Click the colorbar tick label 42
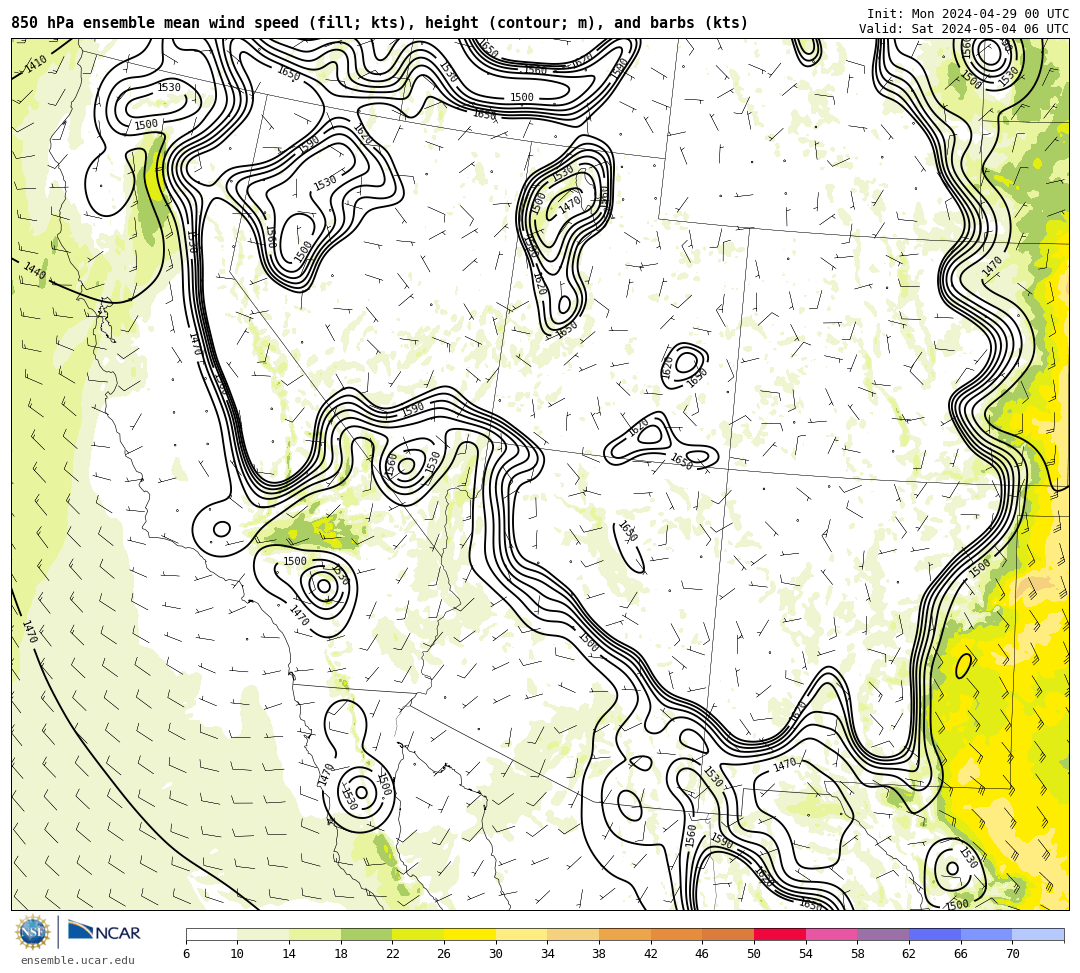 pyautogui.click(x=651, y=954)
